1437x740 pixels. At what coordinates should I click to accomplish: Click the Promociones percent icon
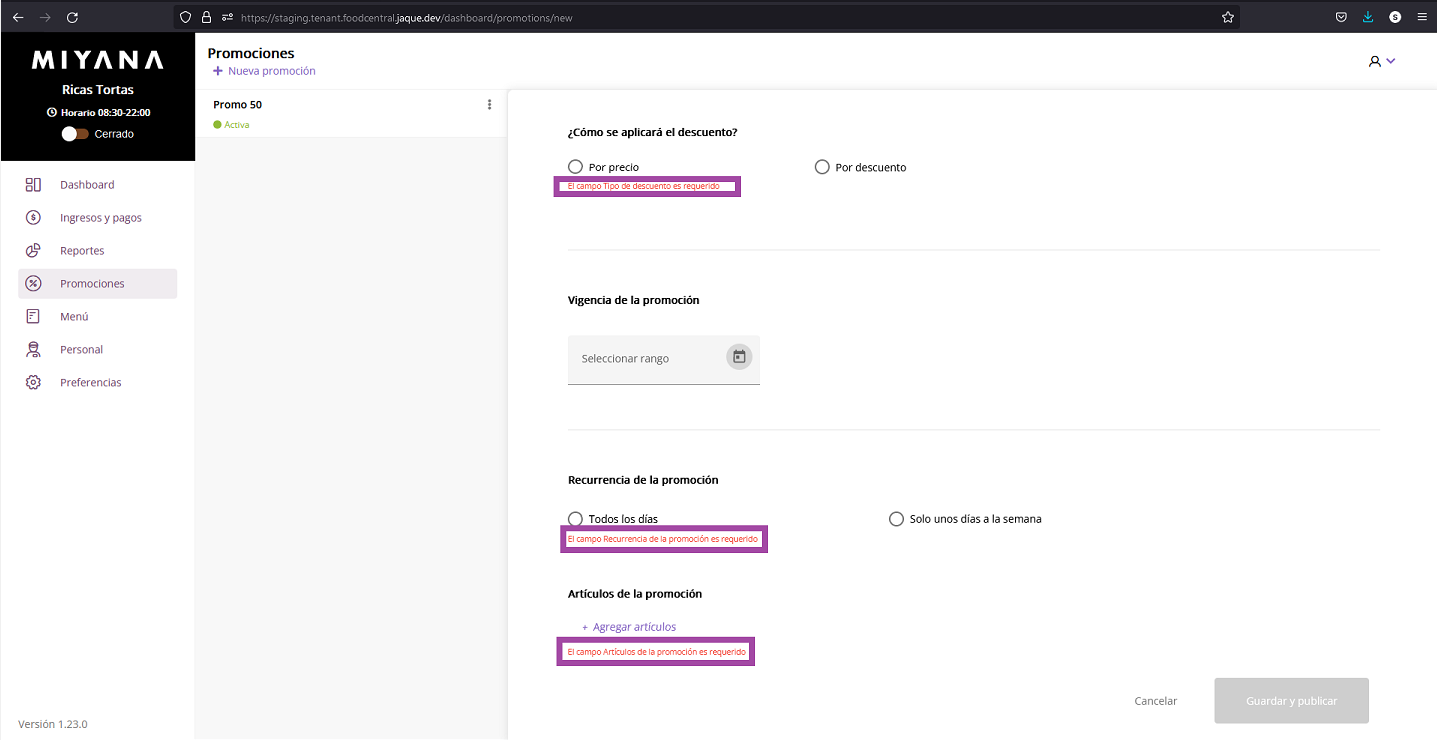coord(33,283)
